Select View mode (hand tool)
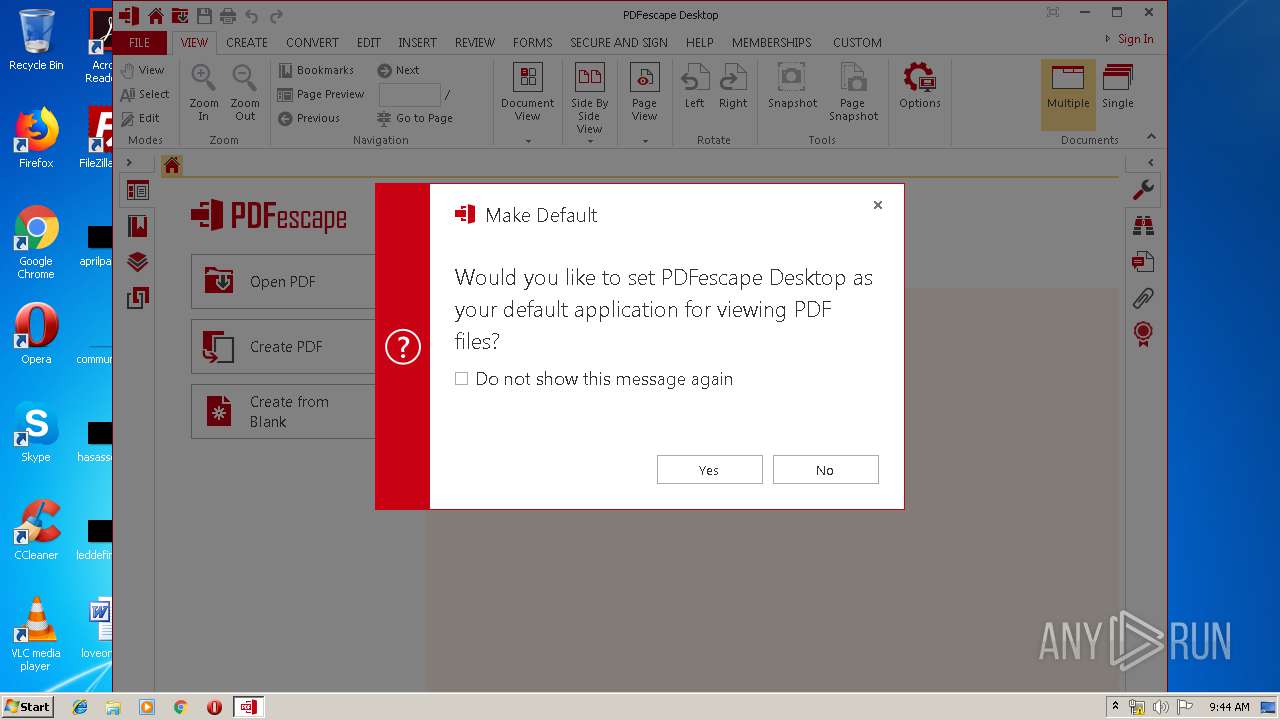 (142, 70)
